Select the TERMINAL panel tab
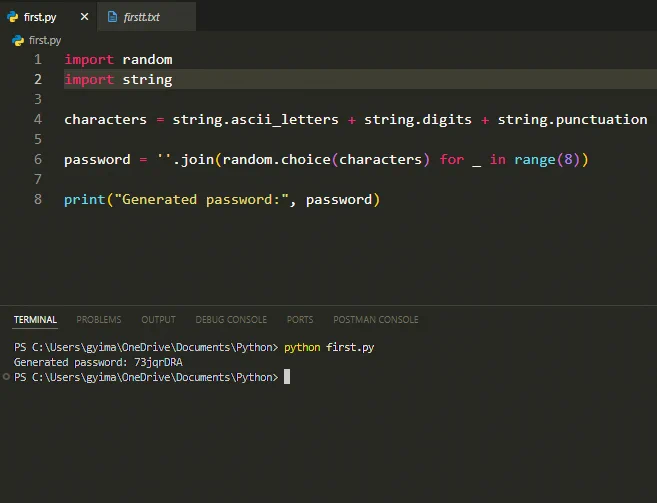 click(35, 319)
